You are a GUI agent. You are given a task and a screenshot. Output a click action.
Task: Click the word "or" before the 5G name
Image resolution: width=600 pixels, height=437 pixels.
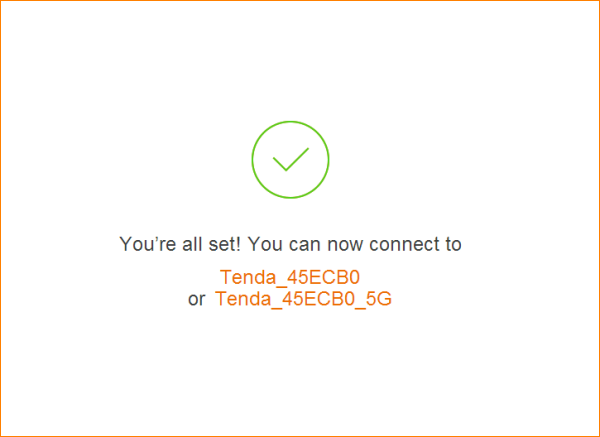(196, 300)
